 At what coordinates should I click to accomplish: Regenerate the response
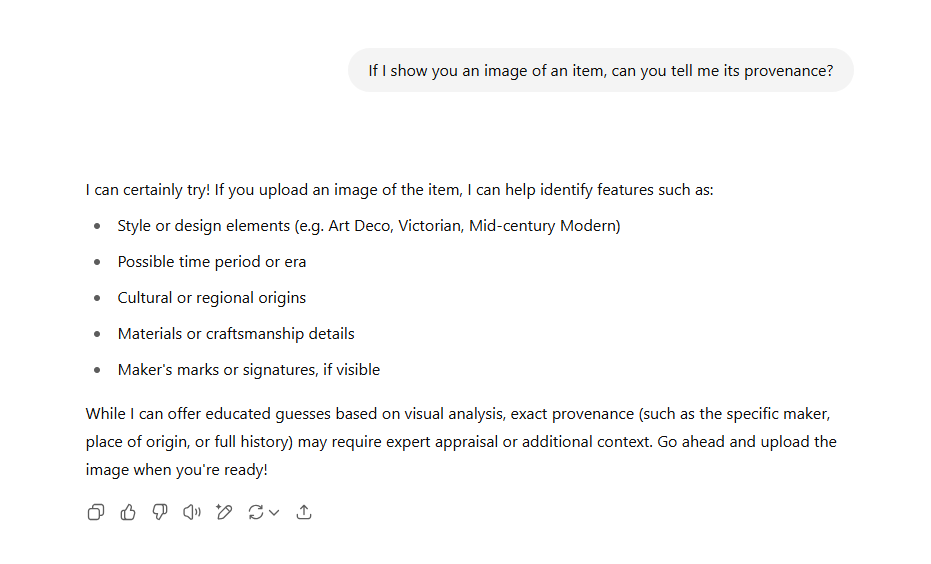click(256, 512)
